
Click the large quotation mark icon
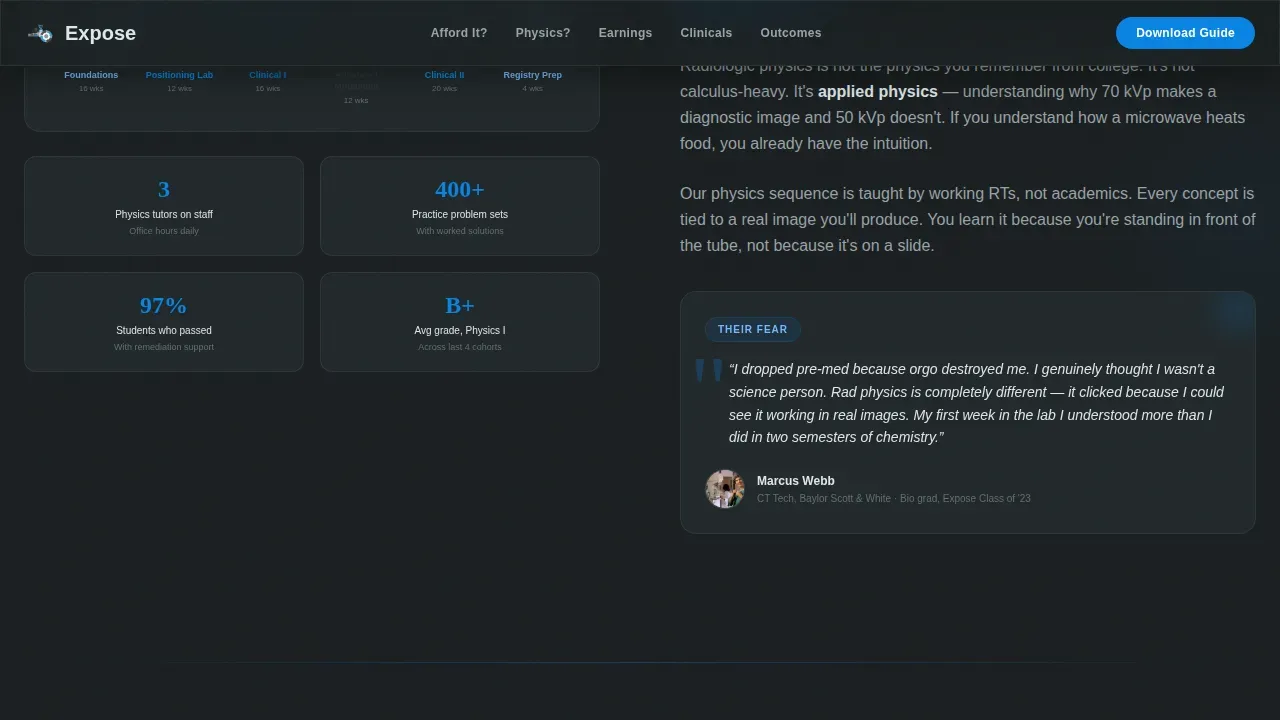coord(709,372)
